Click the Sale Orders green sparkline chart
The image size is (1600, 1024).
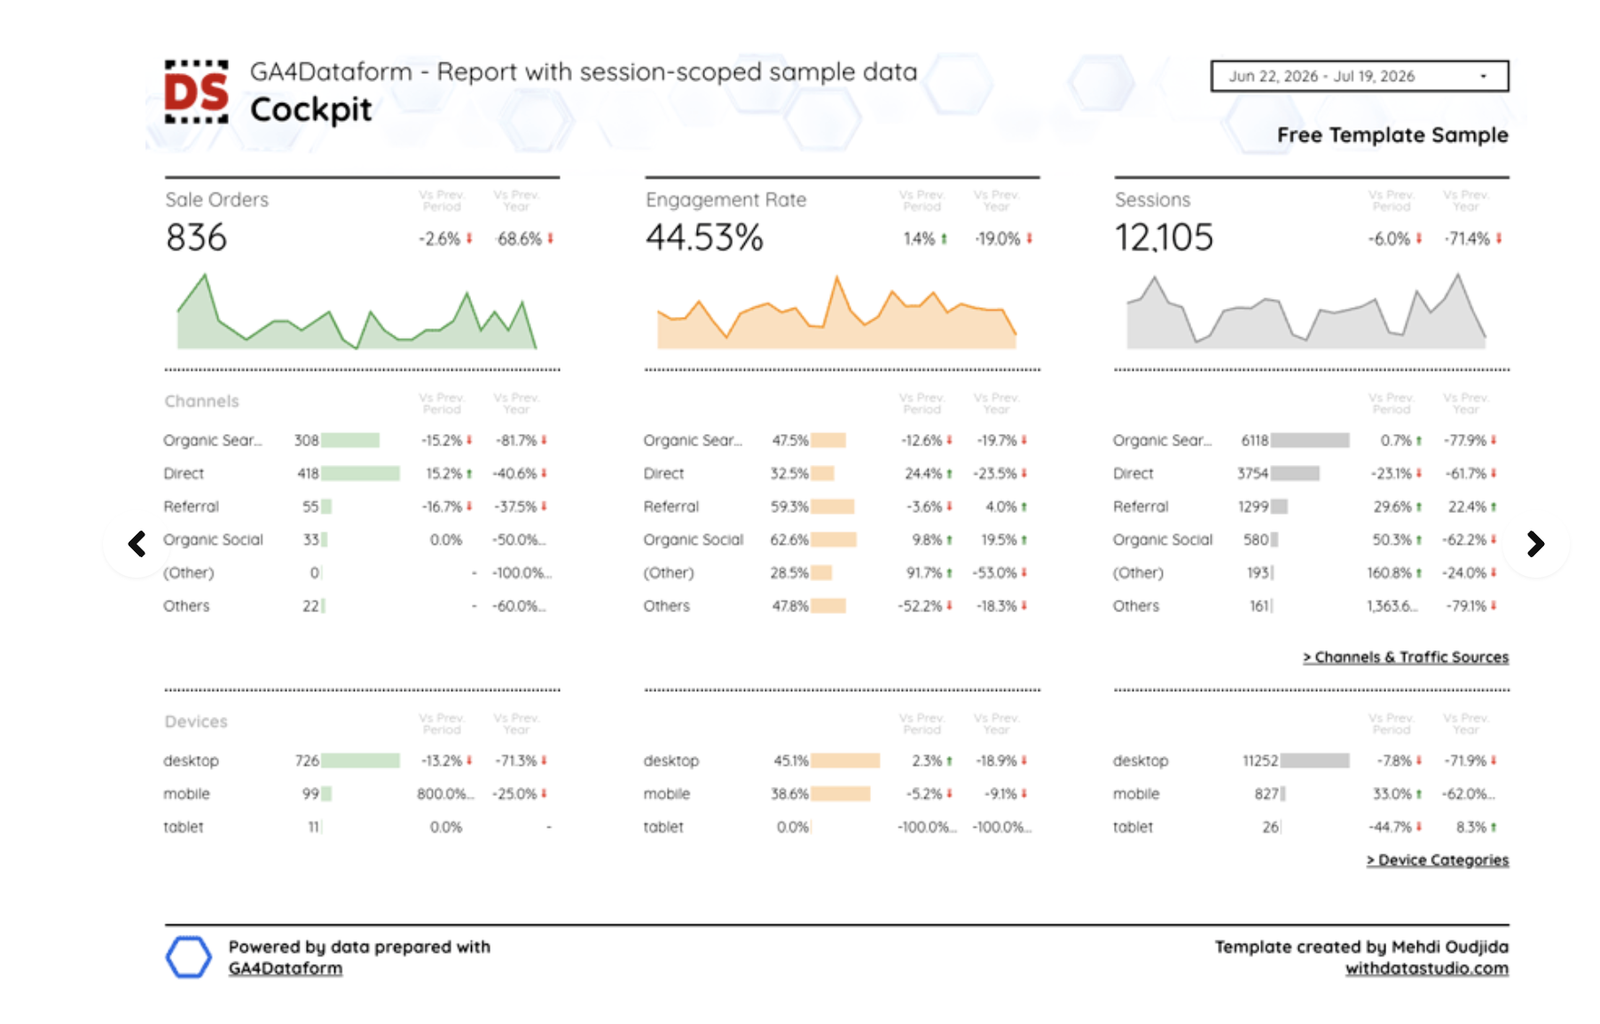[x=357, y=311]
